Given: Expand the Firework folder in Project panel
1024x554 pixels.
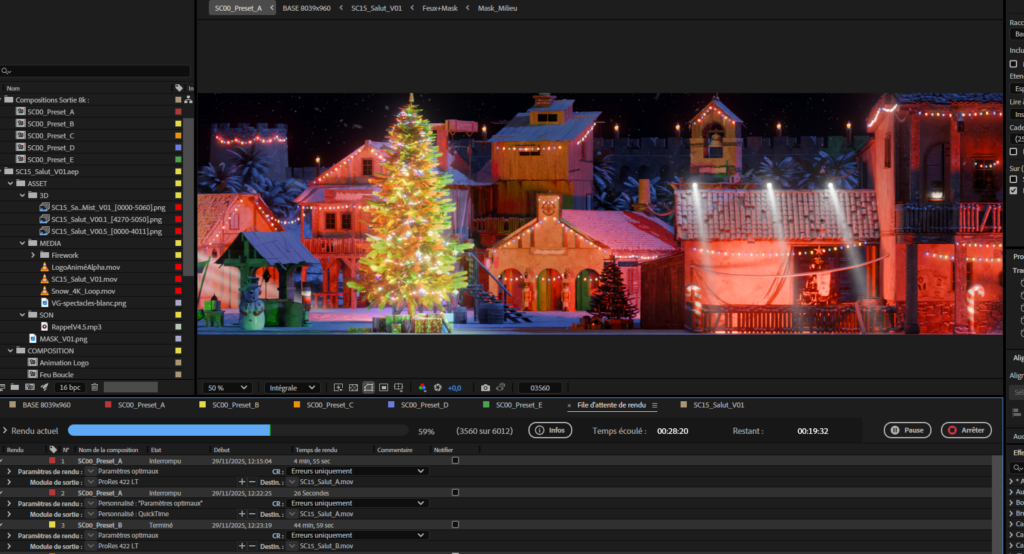Looking at the screenshot, I should click(32, 255).
